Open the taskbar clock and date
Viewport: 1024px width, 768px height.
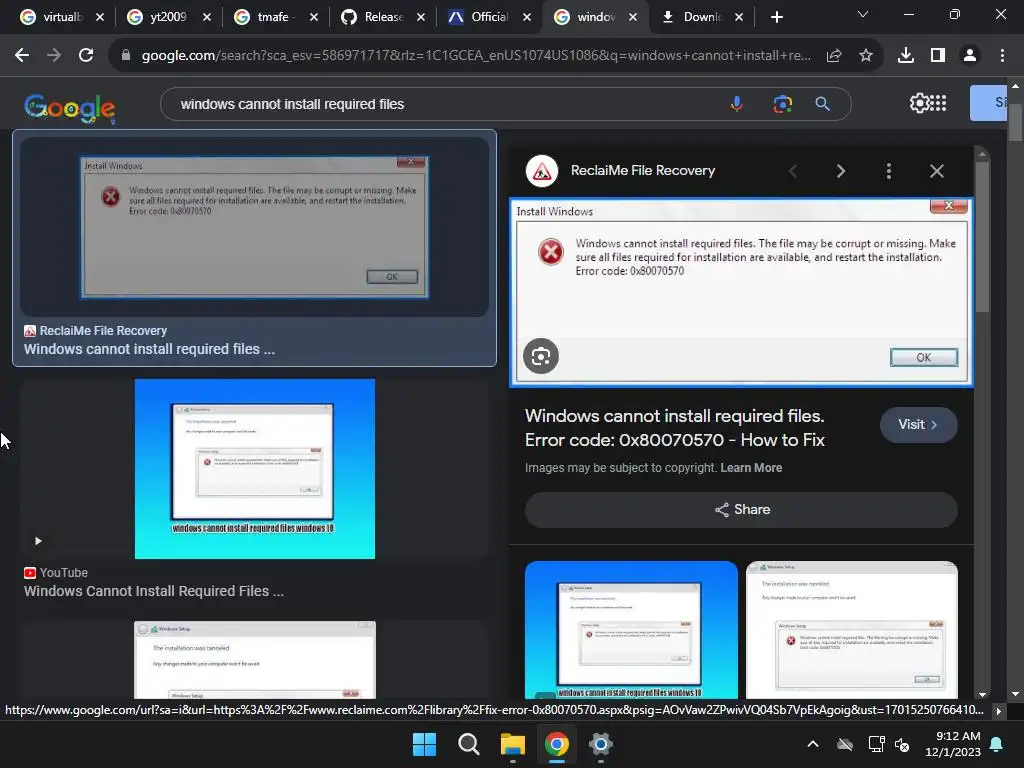(x=953, y=744)
